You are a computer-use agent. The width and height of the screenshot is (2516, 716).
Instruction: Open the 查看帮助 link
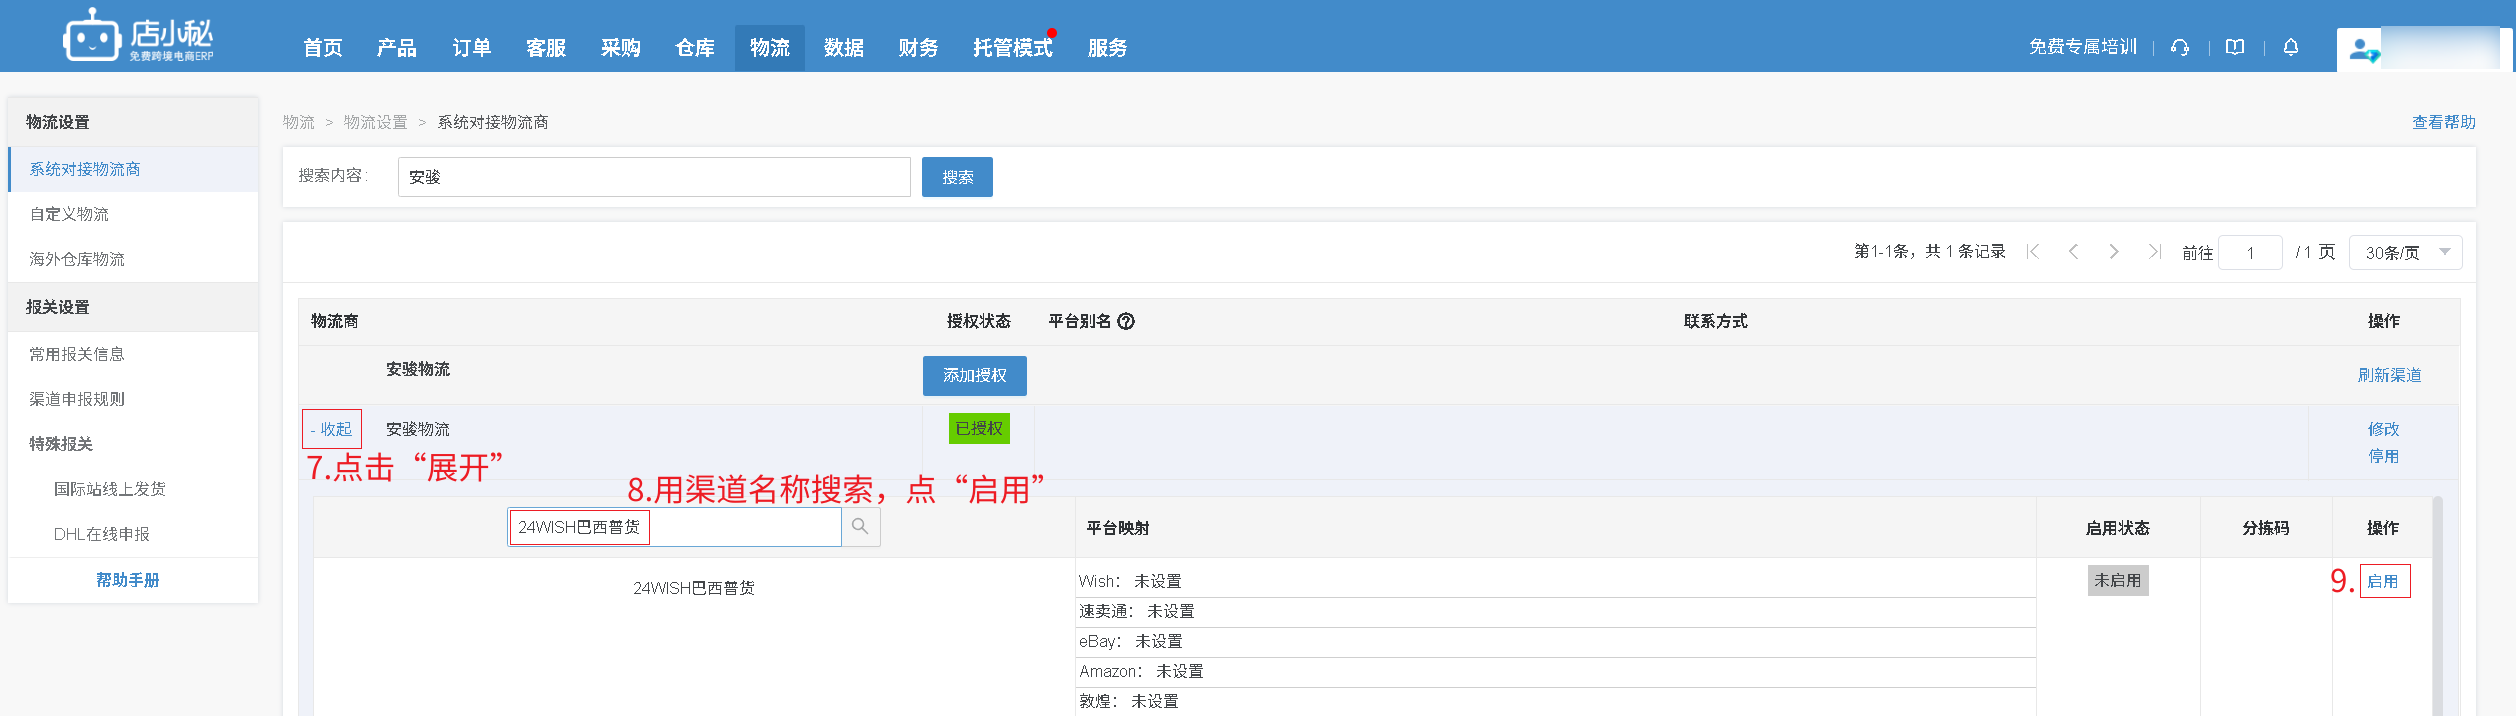(2443, 122)
